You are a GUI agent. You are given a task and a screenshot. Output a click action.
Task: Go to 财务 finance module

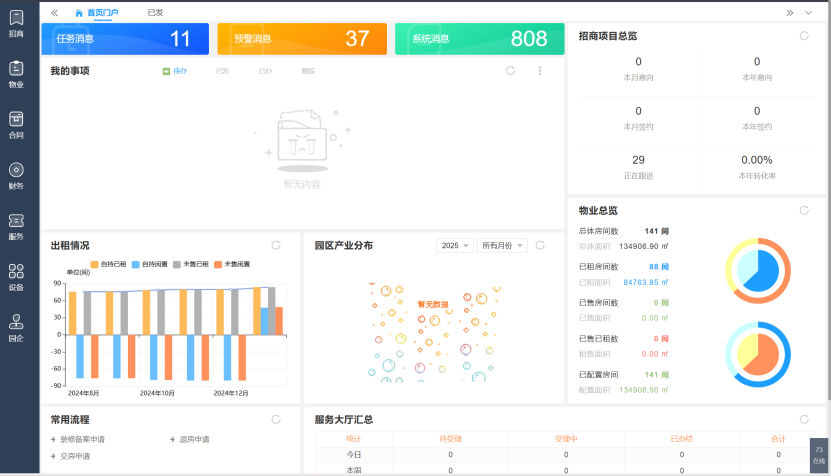(16, 174)
